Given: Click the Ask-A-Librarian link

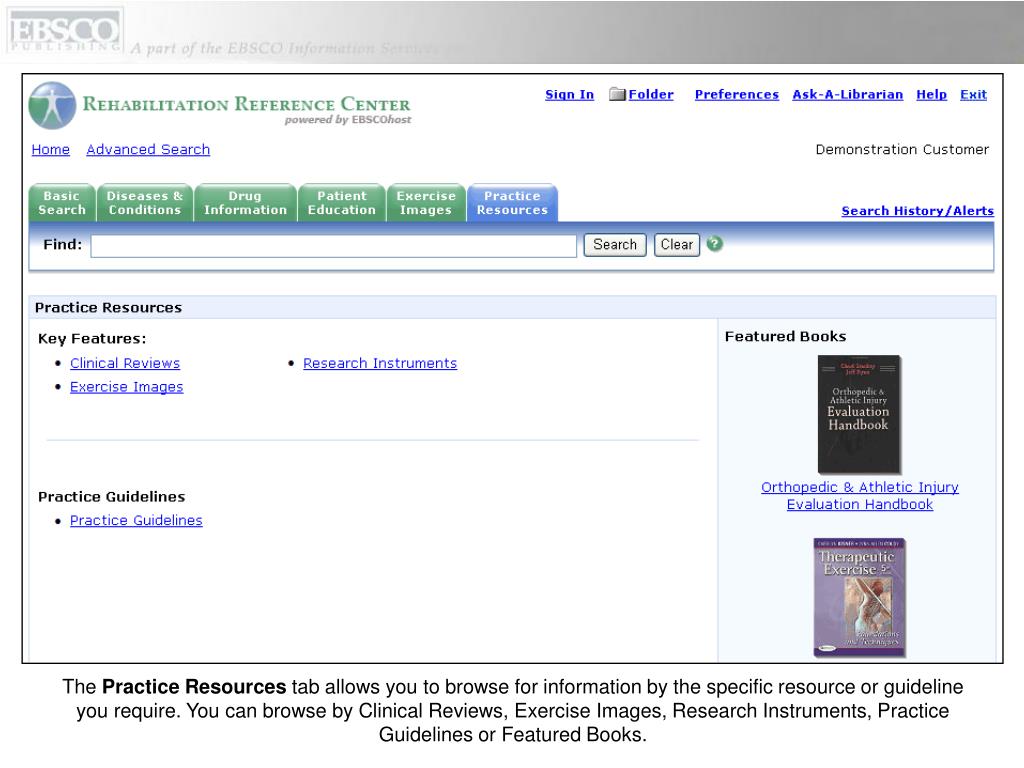Looking at the screenshot, I should pos(848,95).
